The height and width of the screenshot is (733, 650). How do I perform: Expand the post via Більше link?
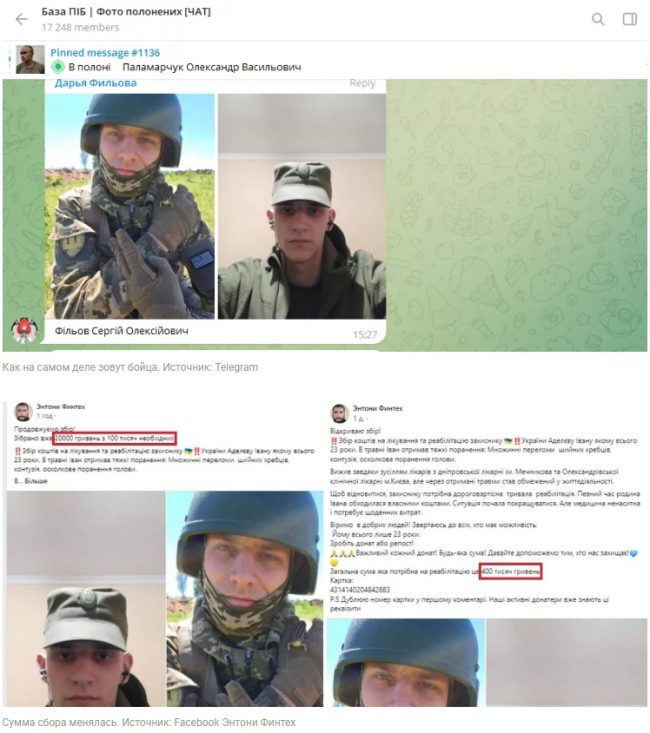click(36, 481)
